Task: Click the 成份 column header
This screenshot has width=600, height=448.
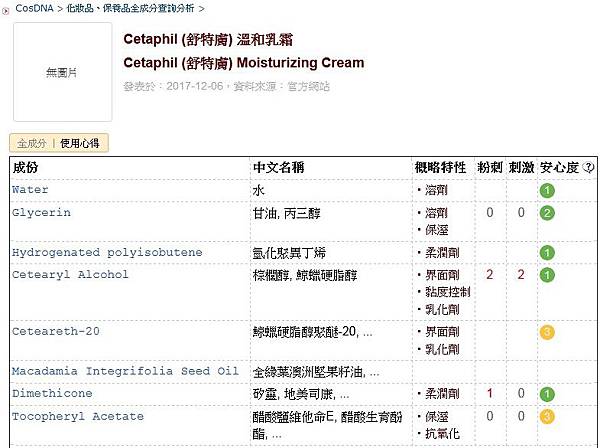Action: pyautogui.click(x=25, y=168)
